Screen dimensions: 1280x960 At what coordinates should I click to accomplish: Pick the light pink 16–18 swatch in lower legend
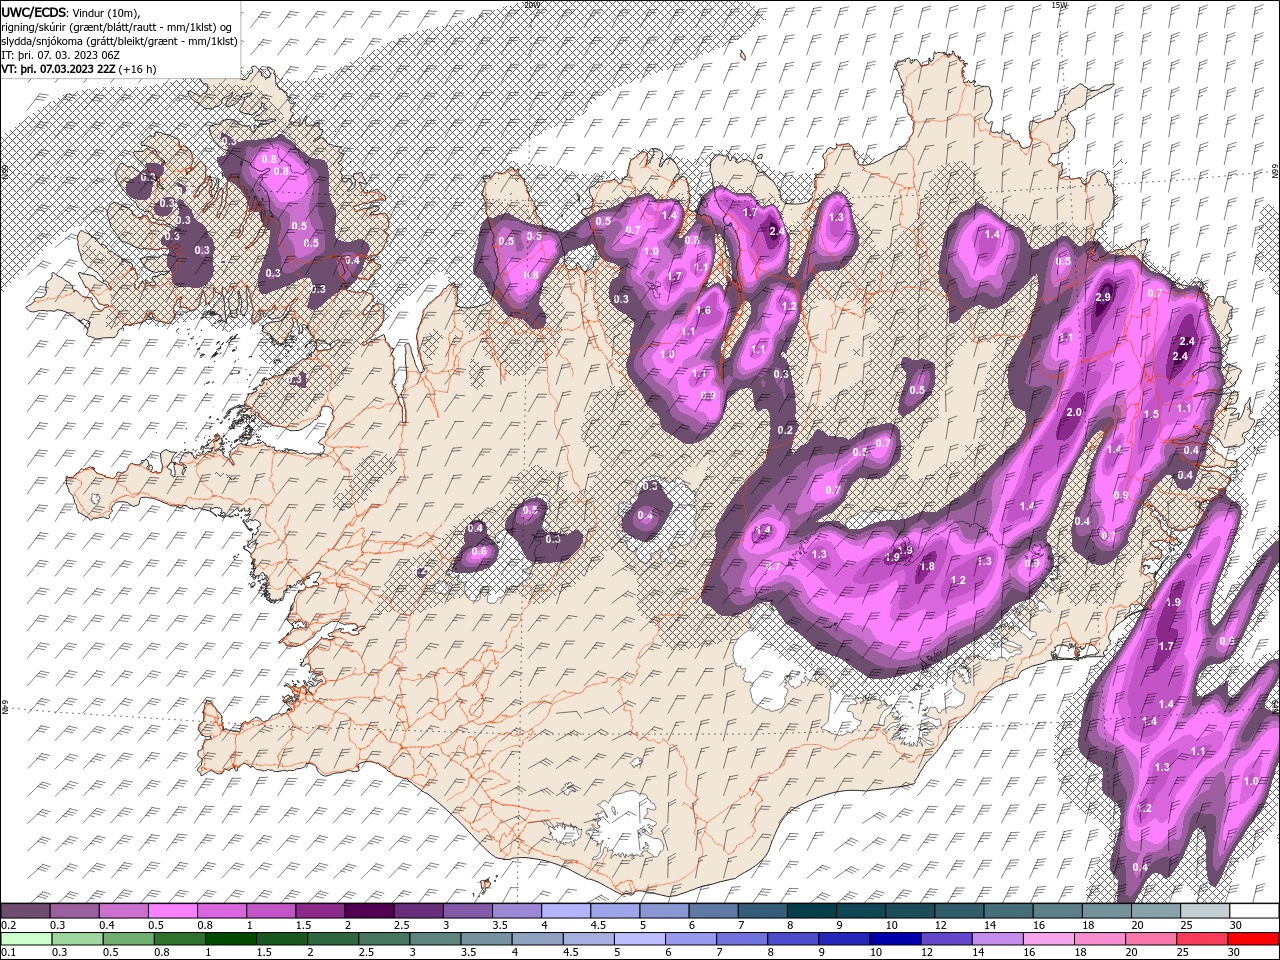[x=1049, y=938]
